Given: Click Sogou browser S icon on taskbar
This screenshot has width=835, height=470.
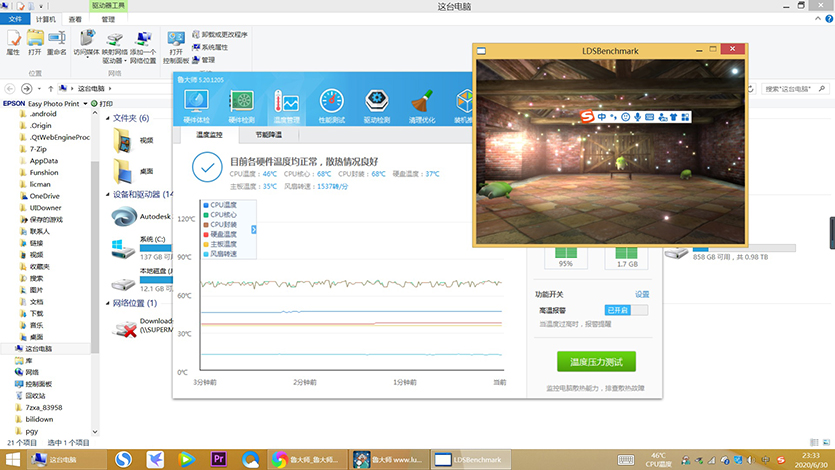Looking at the screenshot, I should click(123, 459).
